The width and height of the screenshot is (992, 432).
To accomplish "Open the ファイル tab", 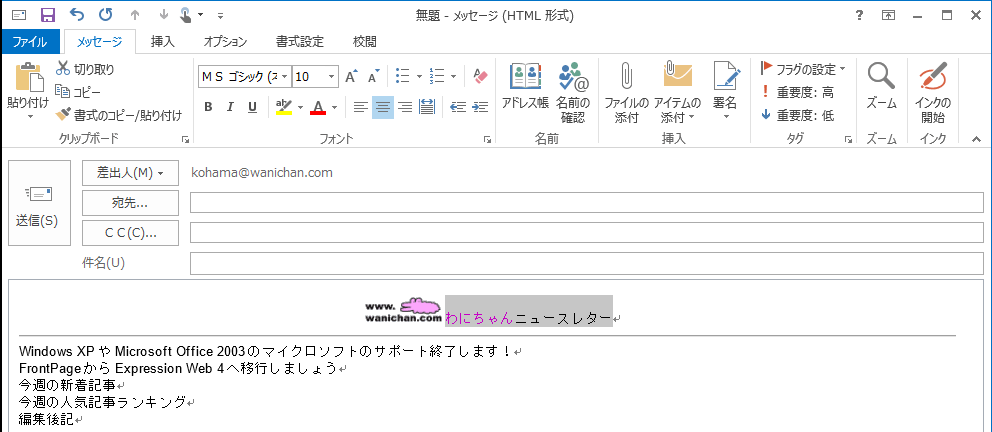I will [30, 42].
